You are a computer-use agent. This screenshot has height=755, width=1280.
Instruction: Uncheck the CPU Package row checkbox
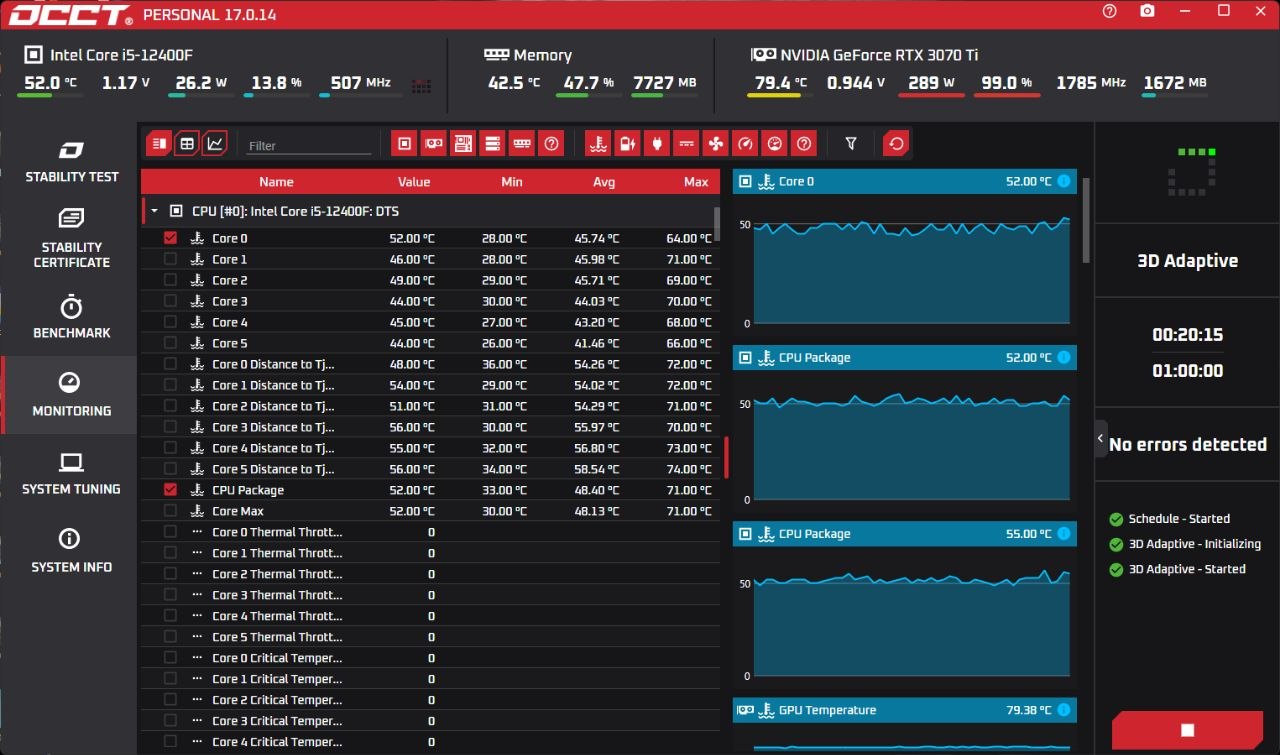[170, 490]
